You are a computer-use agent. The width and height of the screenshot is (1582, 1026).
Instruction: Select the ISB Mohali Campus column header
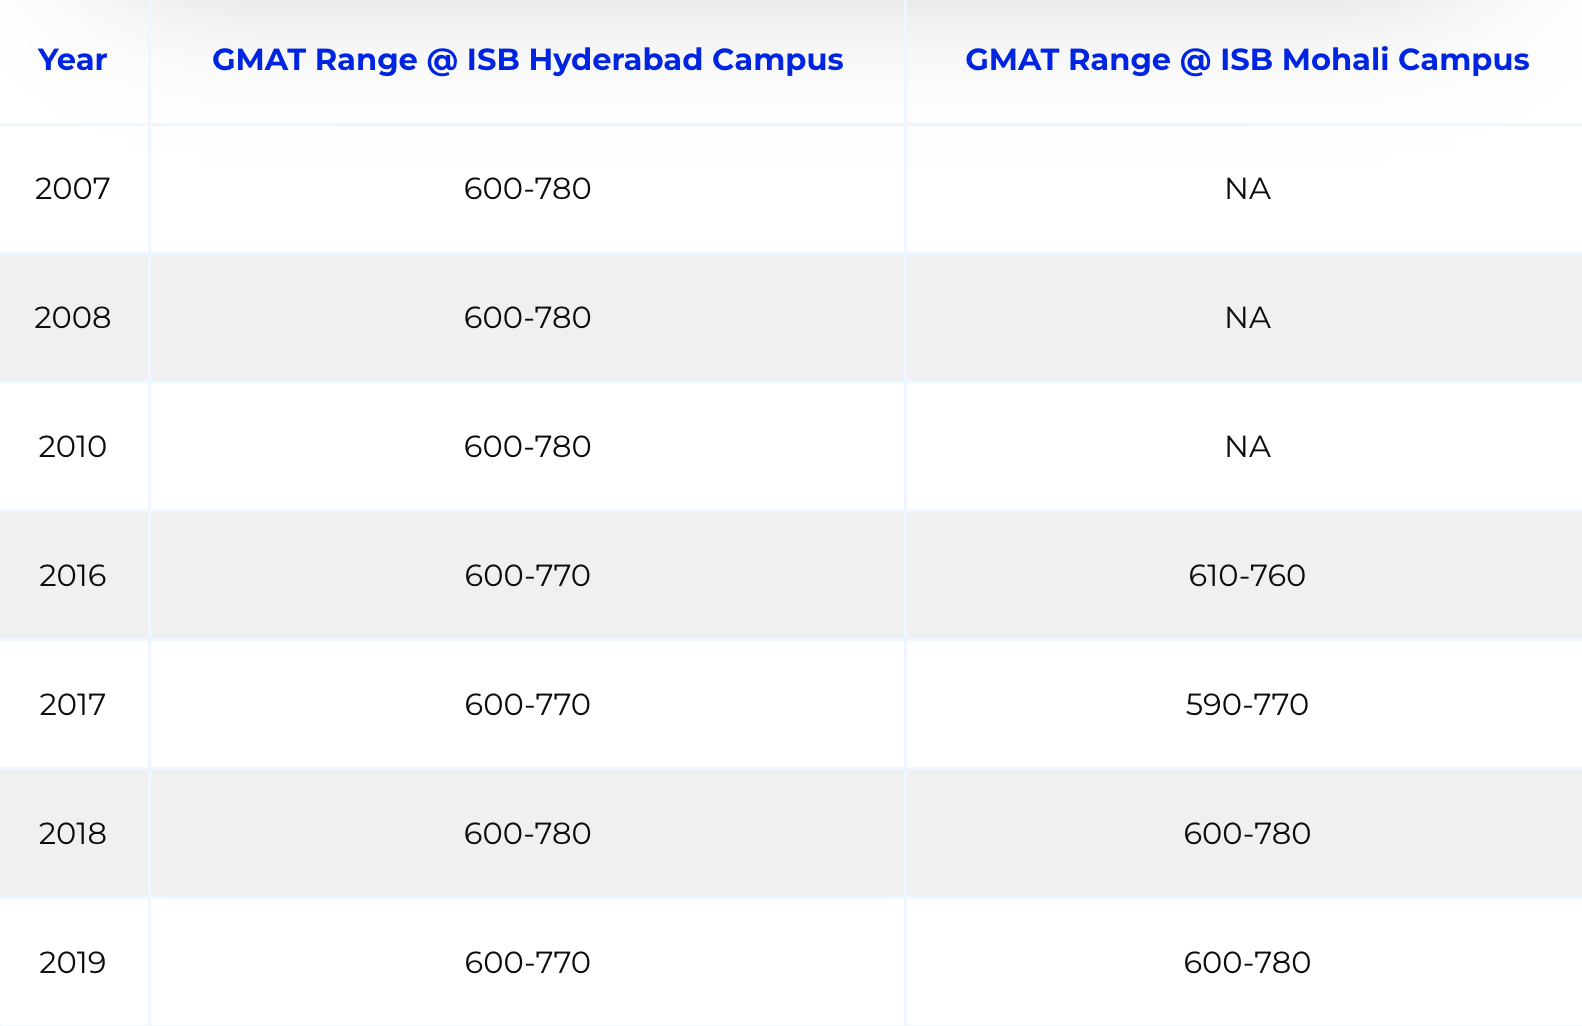click(1246, 60)
